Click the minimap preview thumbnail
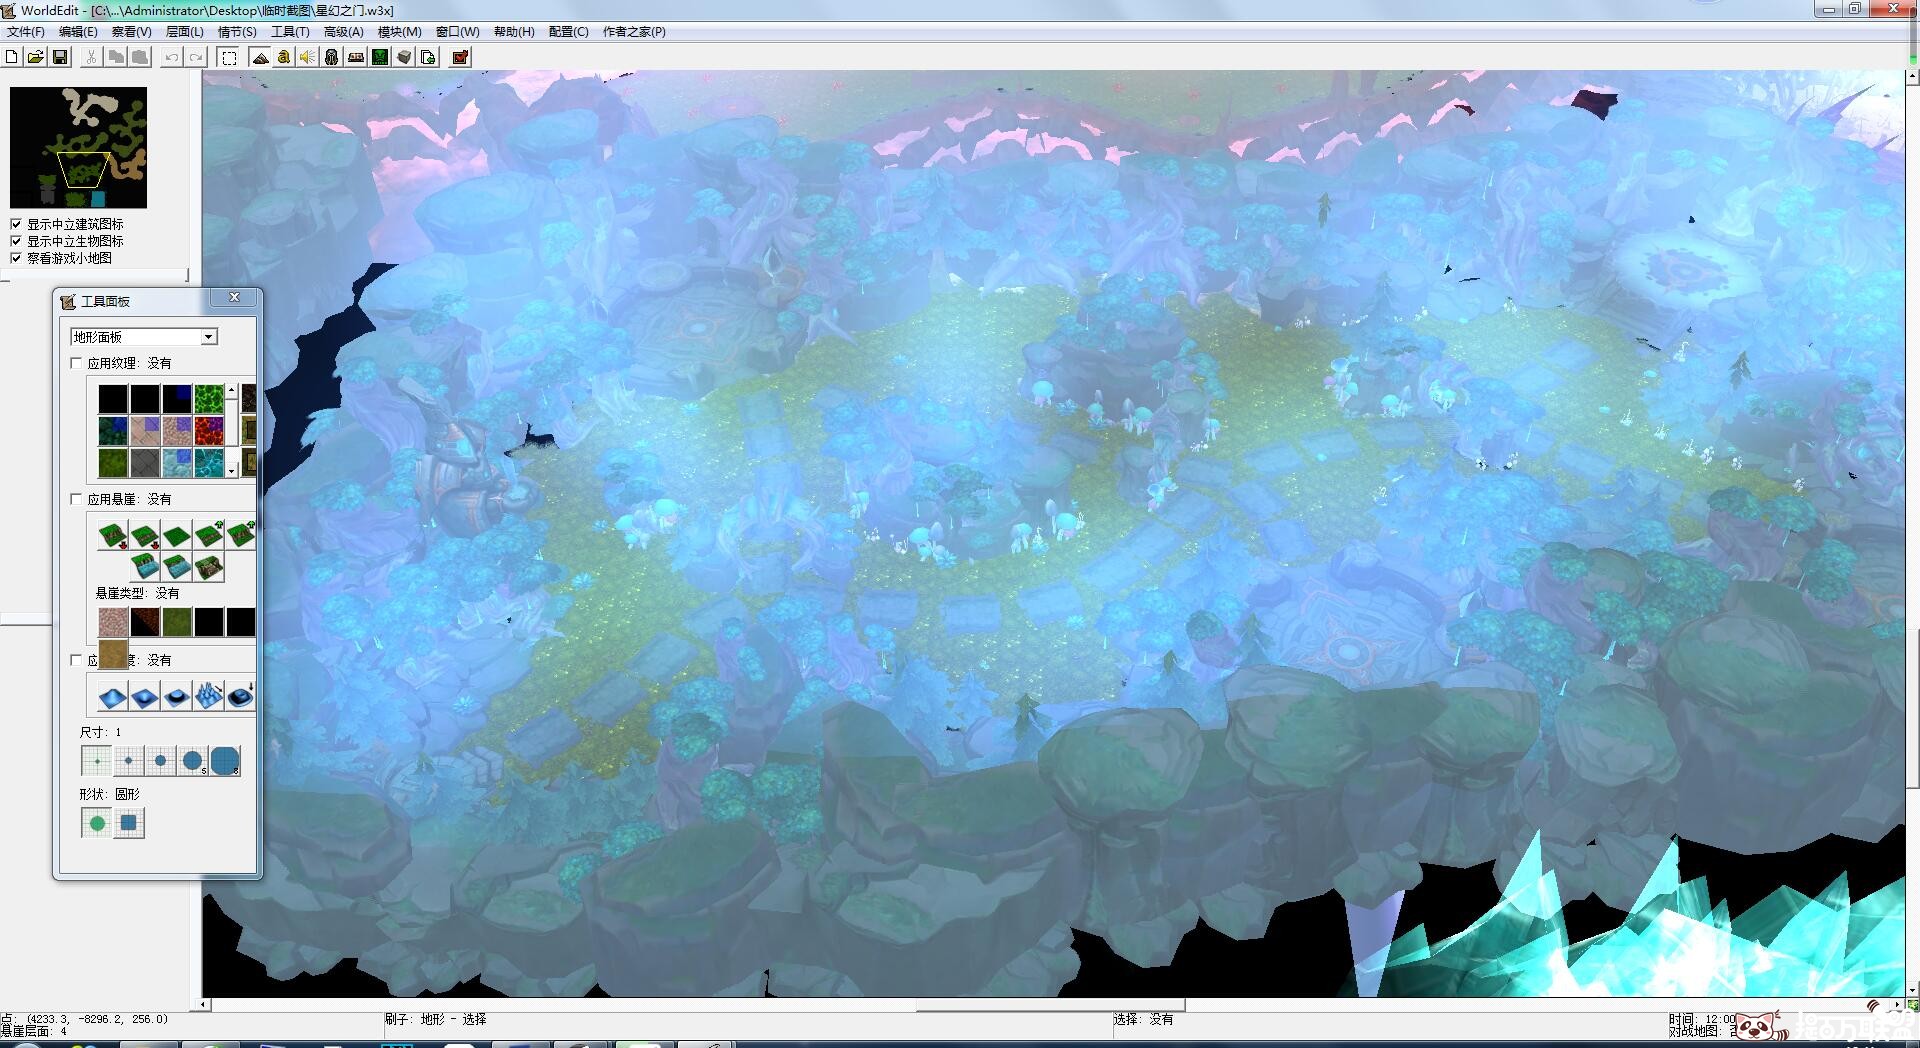The image size is (1920, 1048). pos(78,147)
